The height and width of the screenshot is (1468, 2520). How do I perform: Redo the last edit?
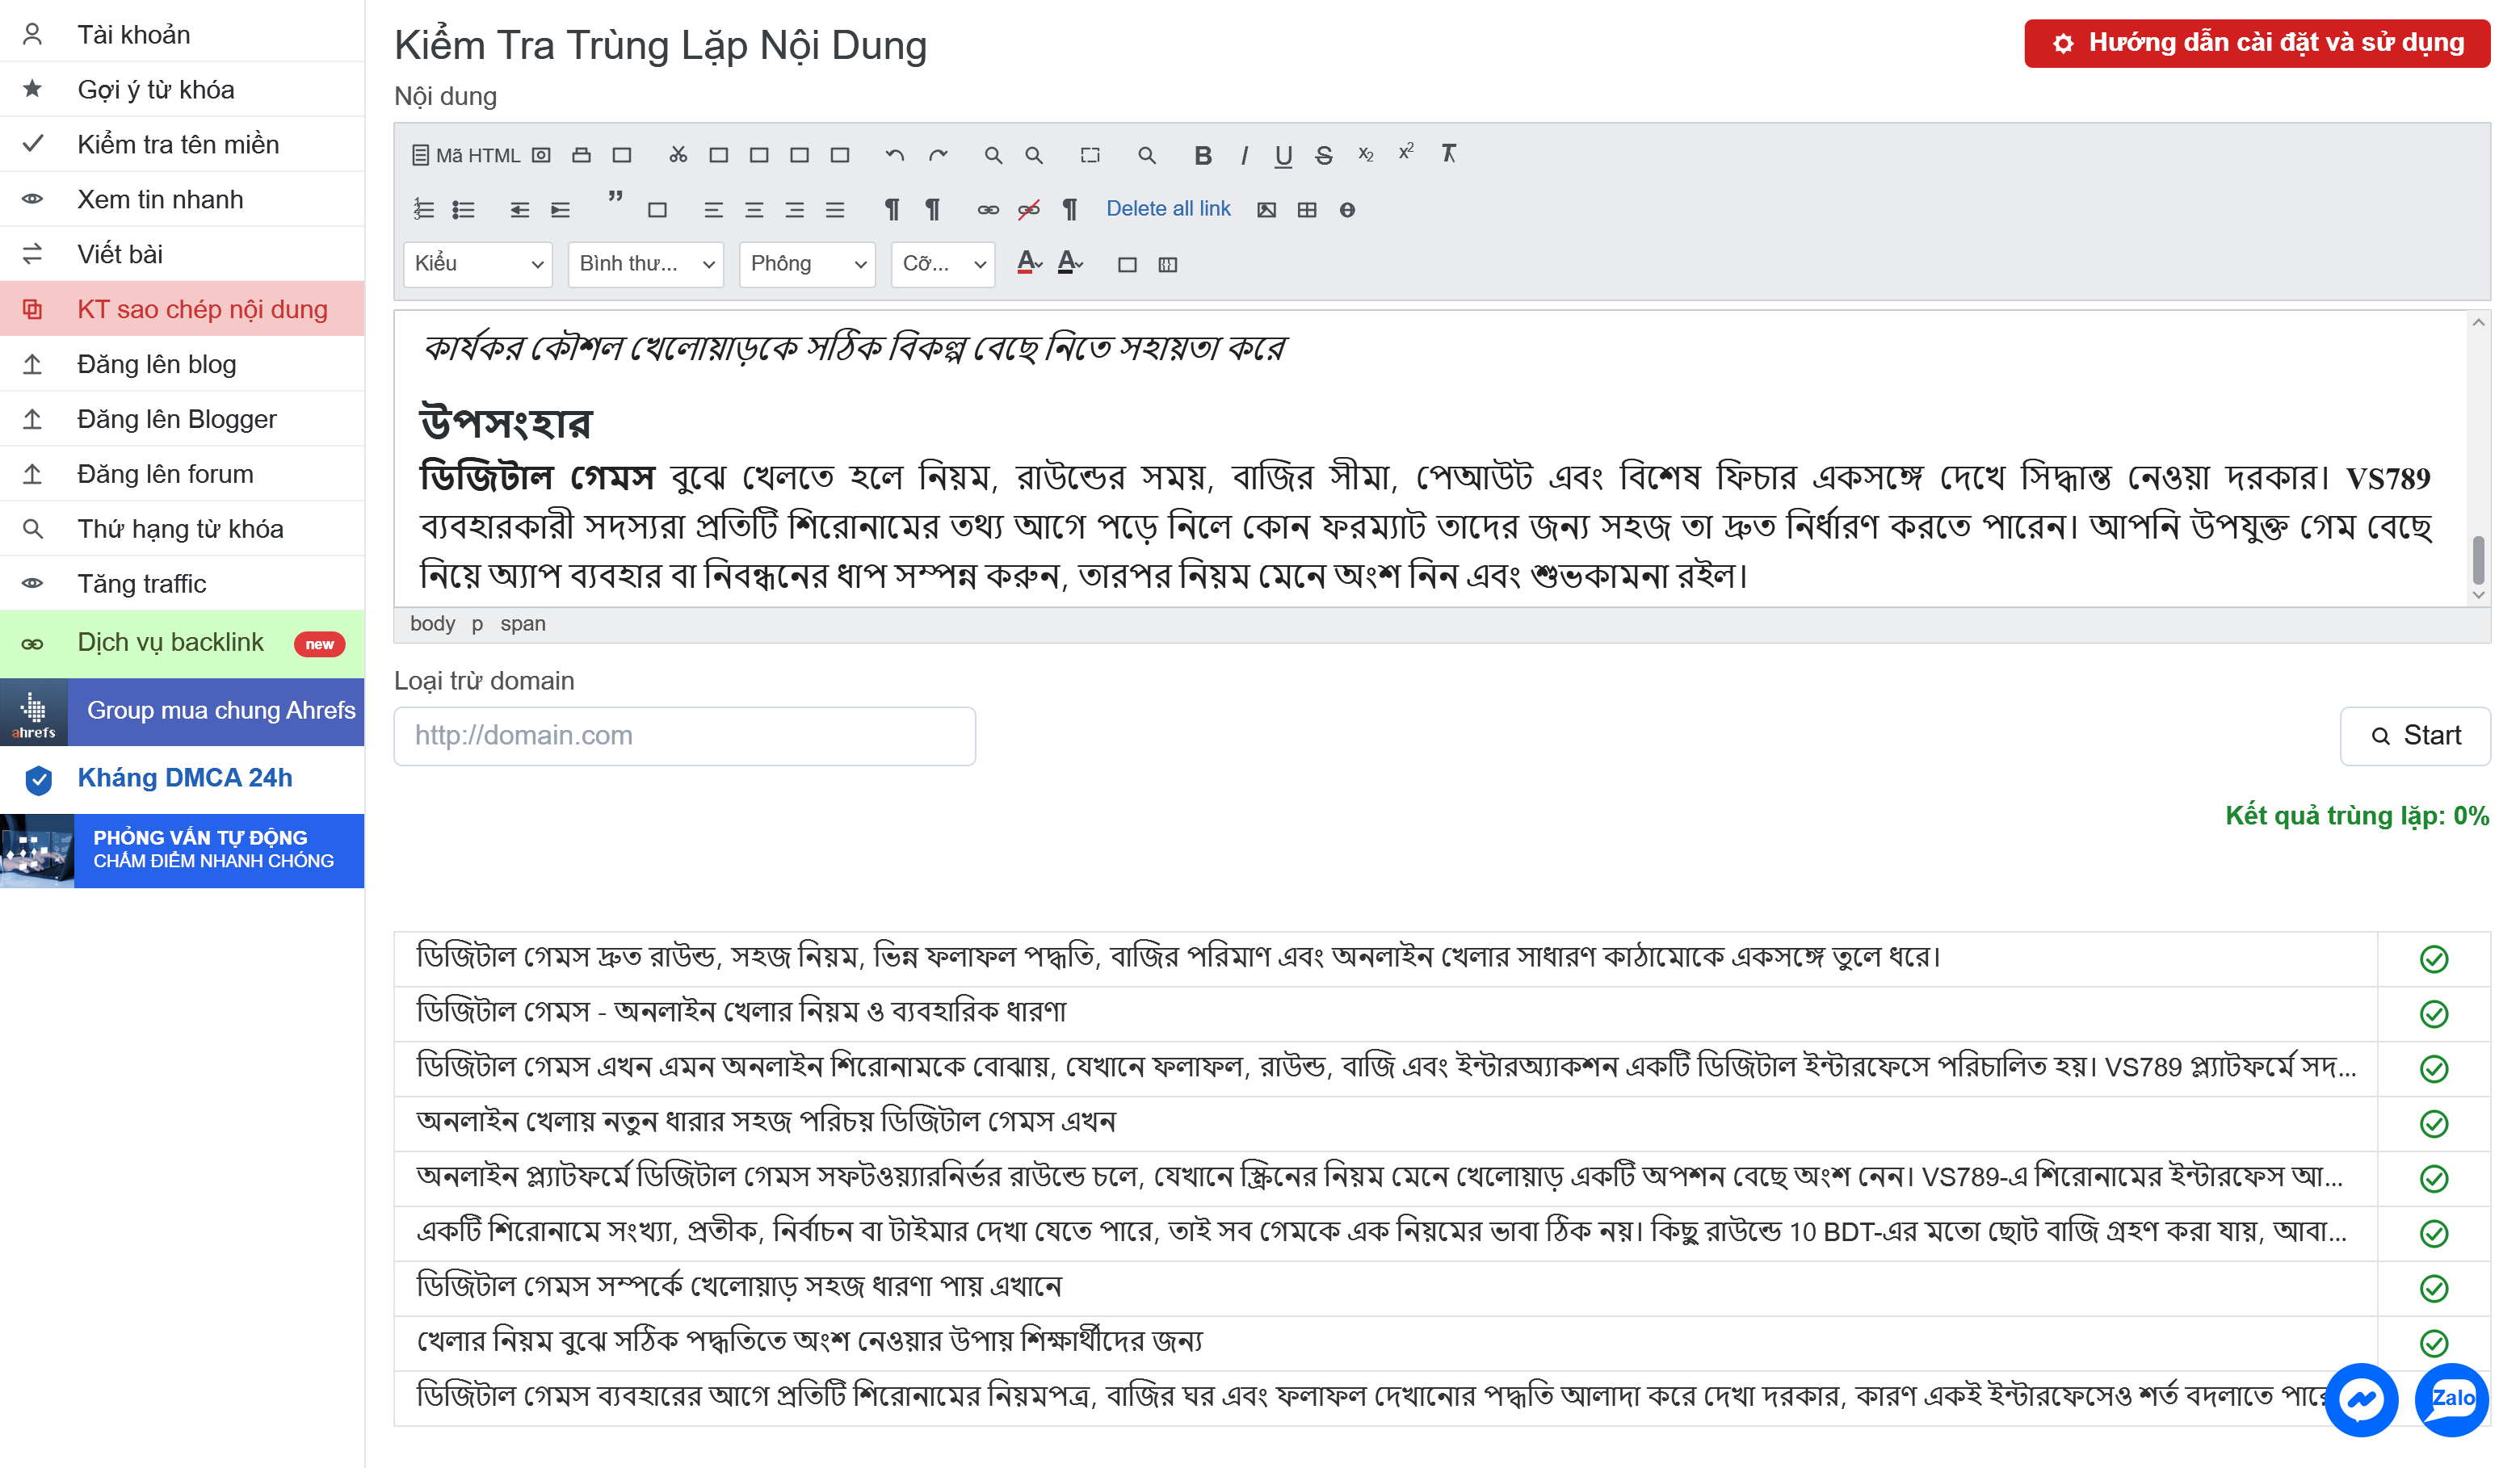point(937,155)
